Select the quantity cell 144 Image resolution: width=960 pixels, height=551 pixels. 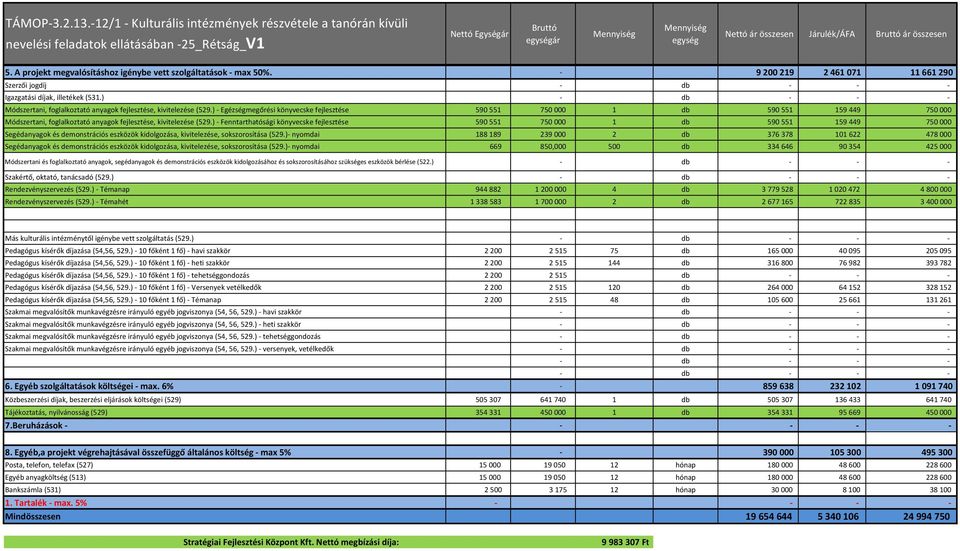(614, 263)
